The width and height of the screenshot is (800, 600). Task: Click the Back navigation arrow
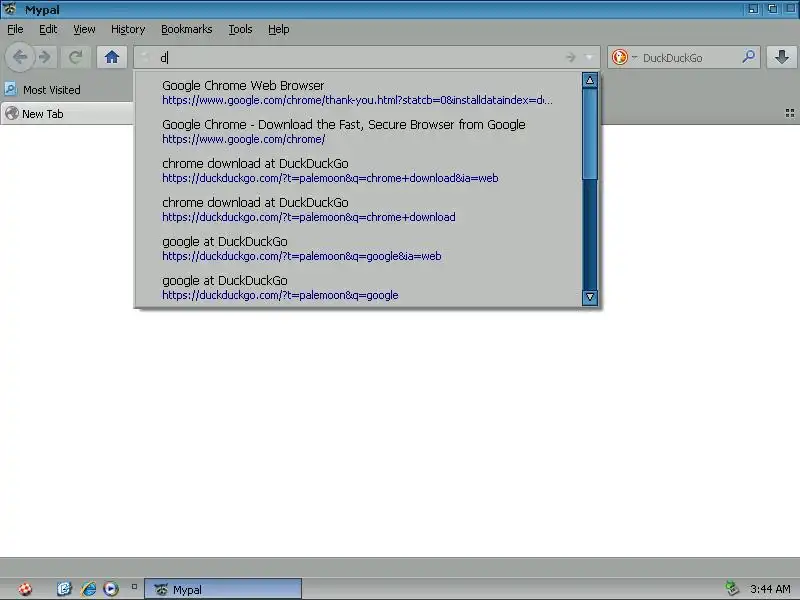click(20, 57)
